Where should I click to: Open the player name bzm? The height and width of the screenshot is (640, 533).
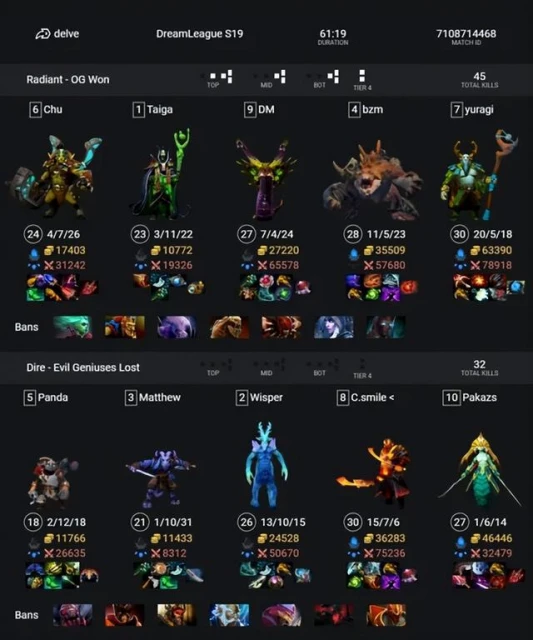pos(373,109)
